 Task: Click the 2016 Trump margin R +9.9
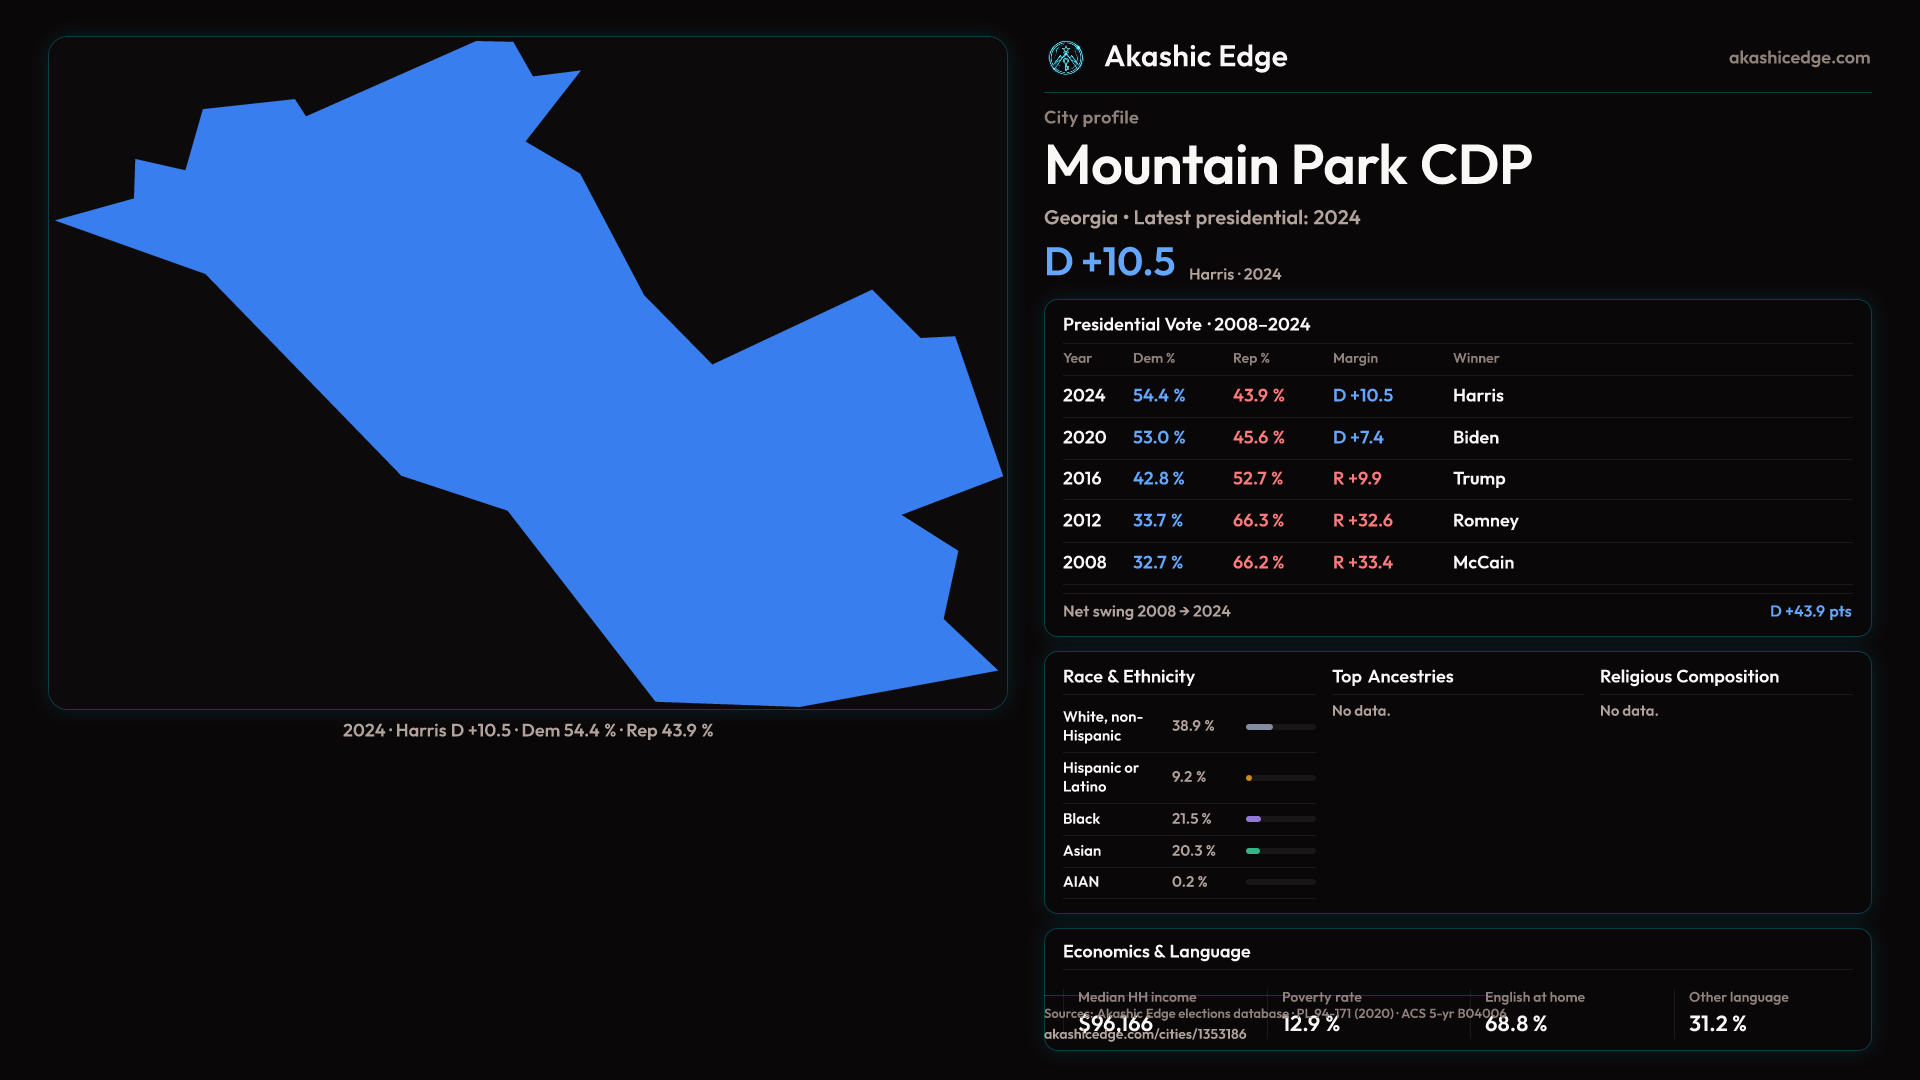[1356, 479]
